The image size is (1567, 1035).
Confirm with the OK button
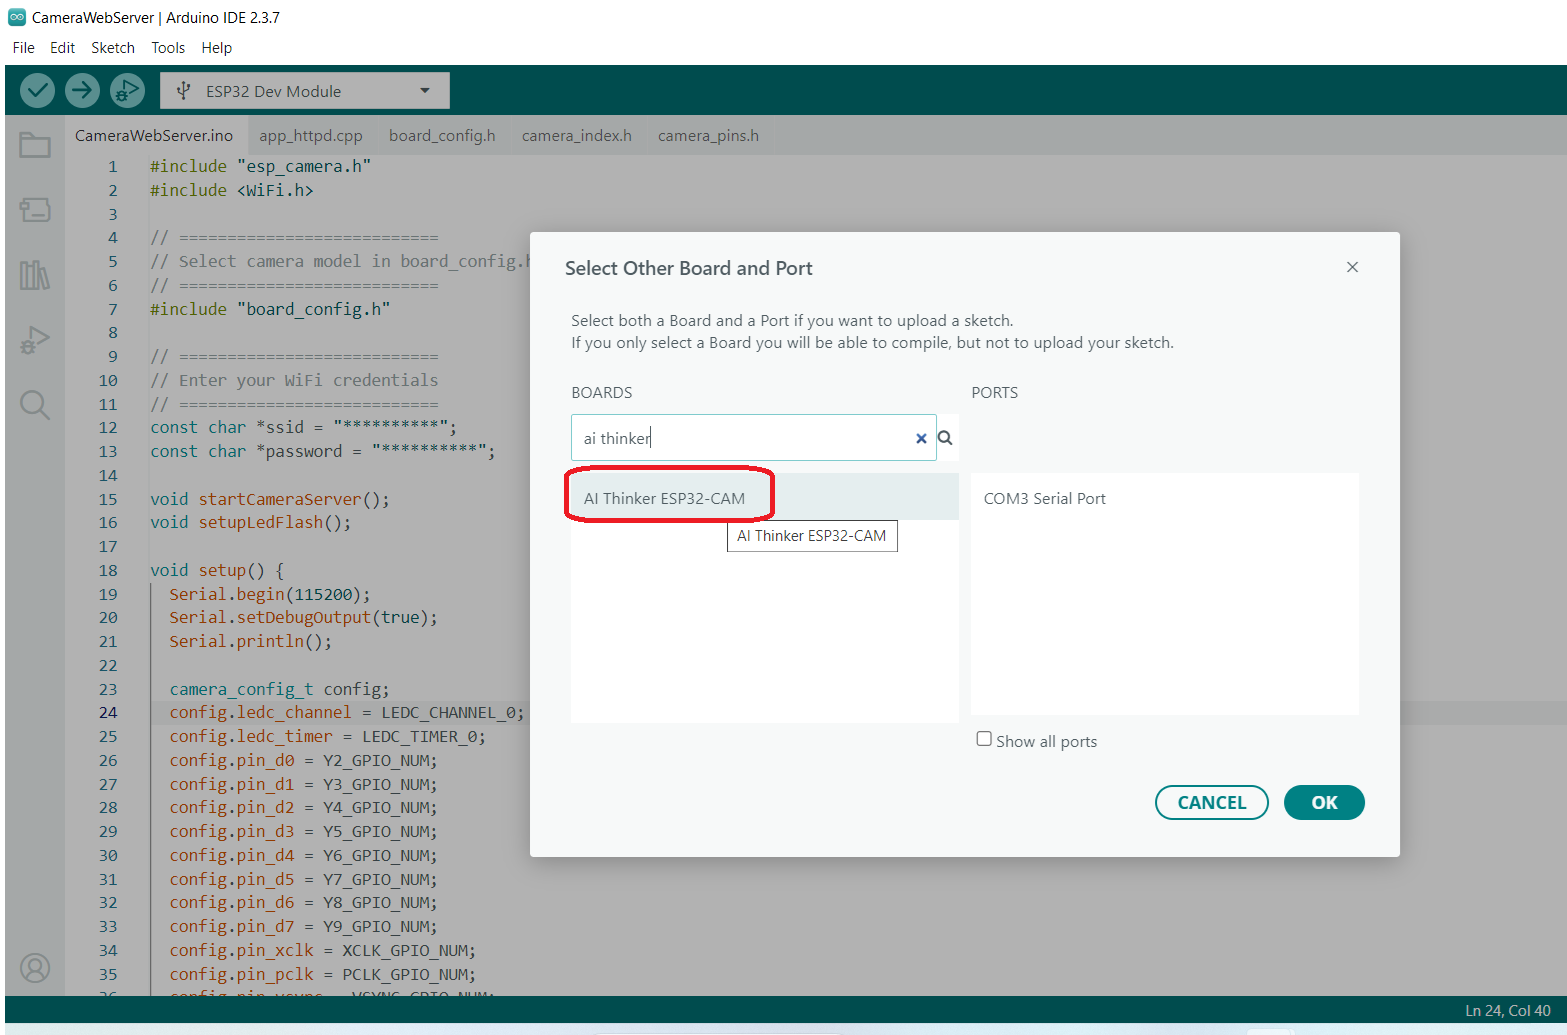pyautogui.click(x=1324, y=802)
